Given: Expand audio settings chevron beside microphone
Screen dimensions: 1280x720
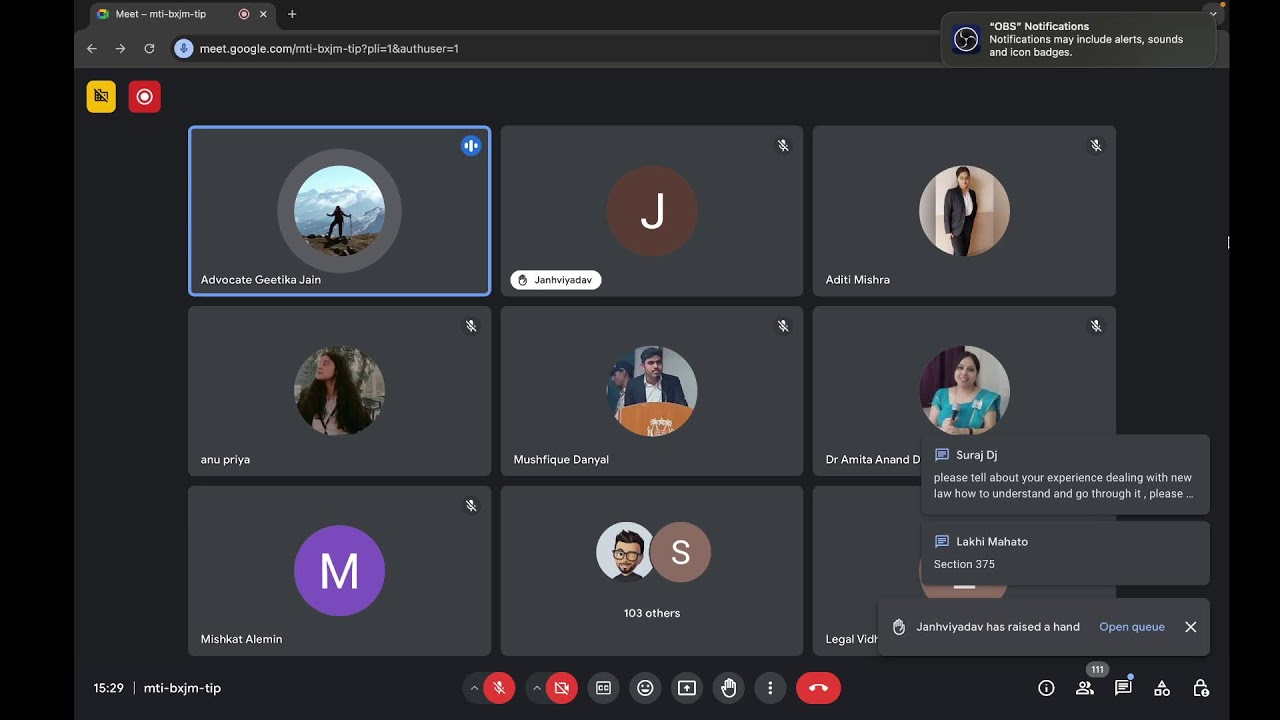Looking at the screenshot, I should 474,688.
